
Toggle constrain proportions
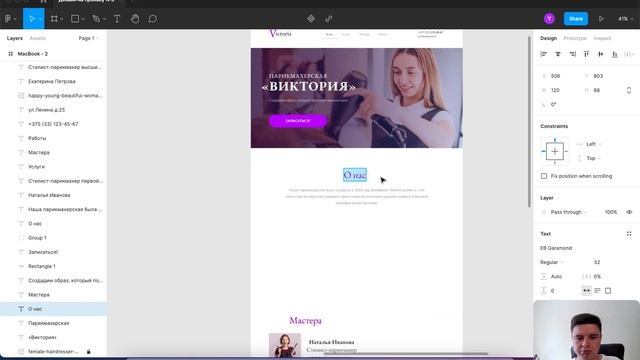pos(629,90)
